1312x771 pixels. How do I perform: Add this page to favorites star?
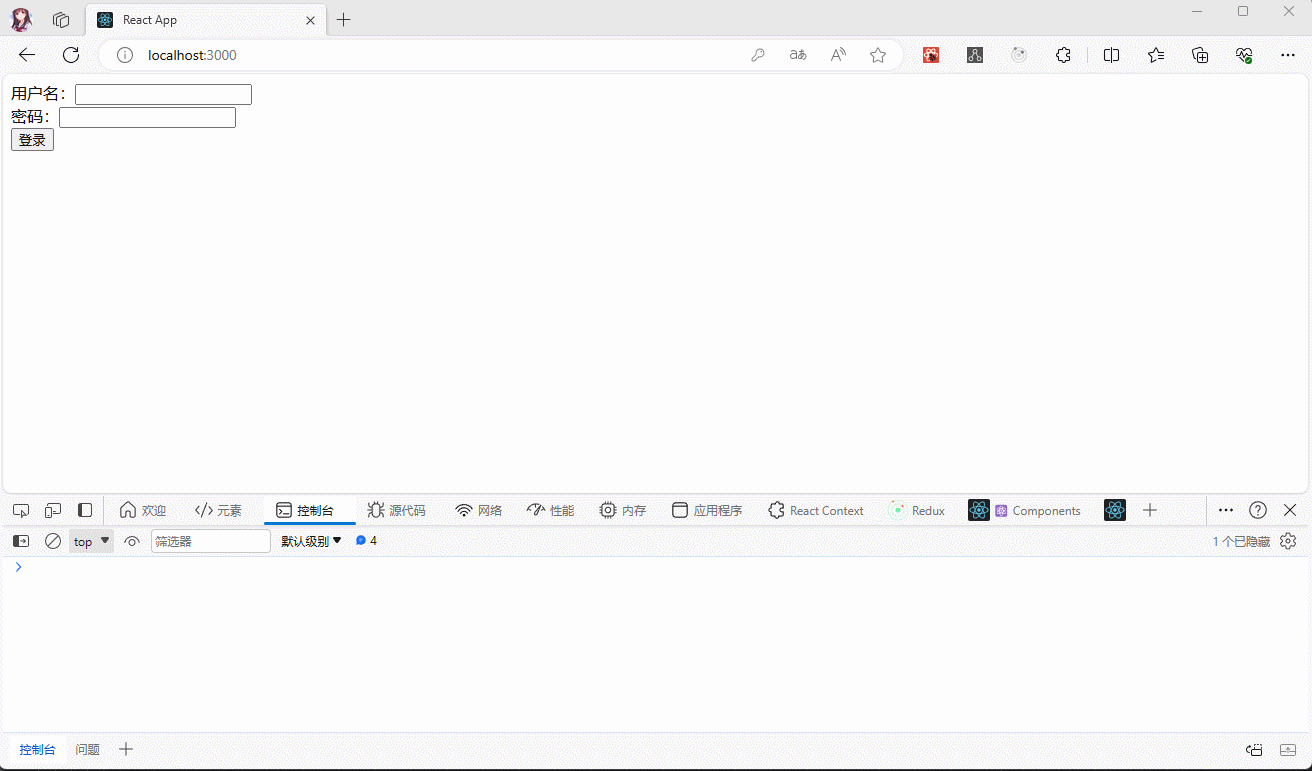(x=878, y=55)
